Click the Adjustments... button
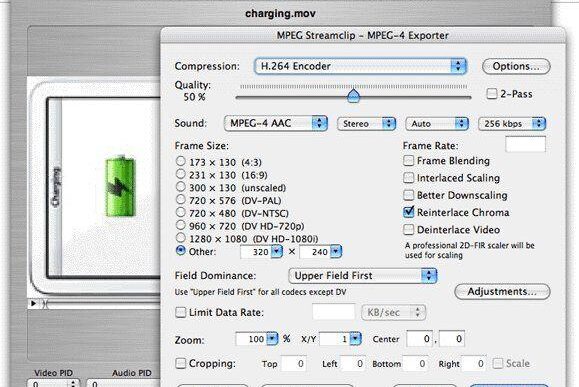Screen dimensions: 579x387 [502, 292]
